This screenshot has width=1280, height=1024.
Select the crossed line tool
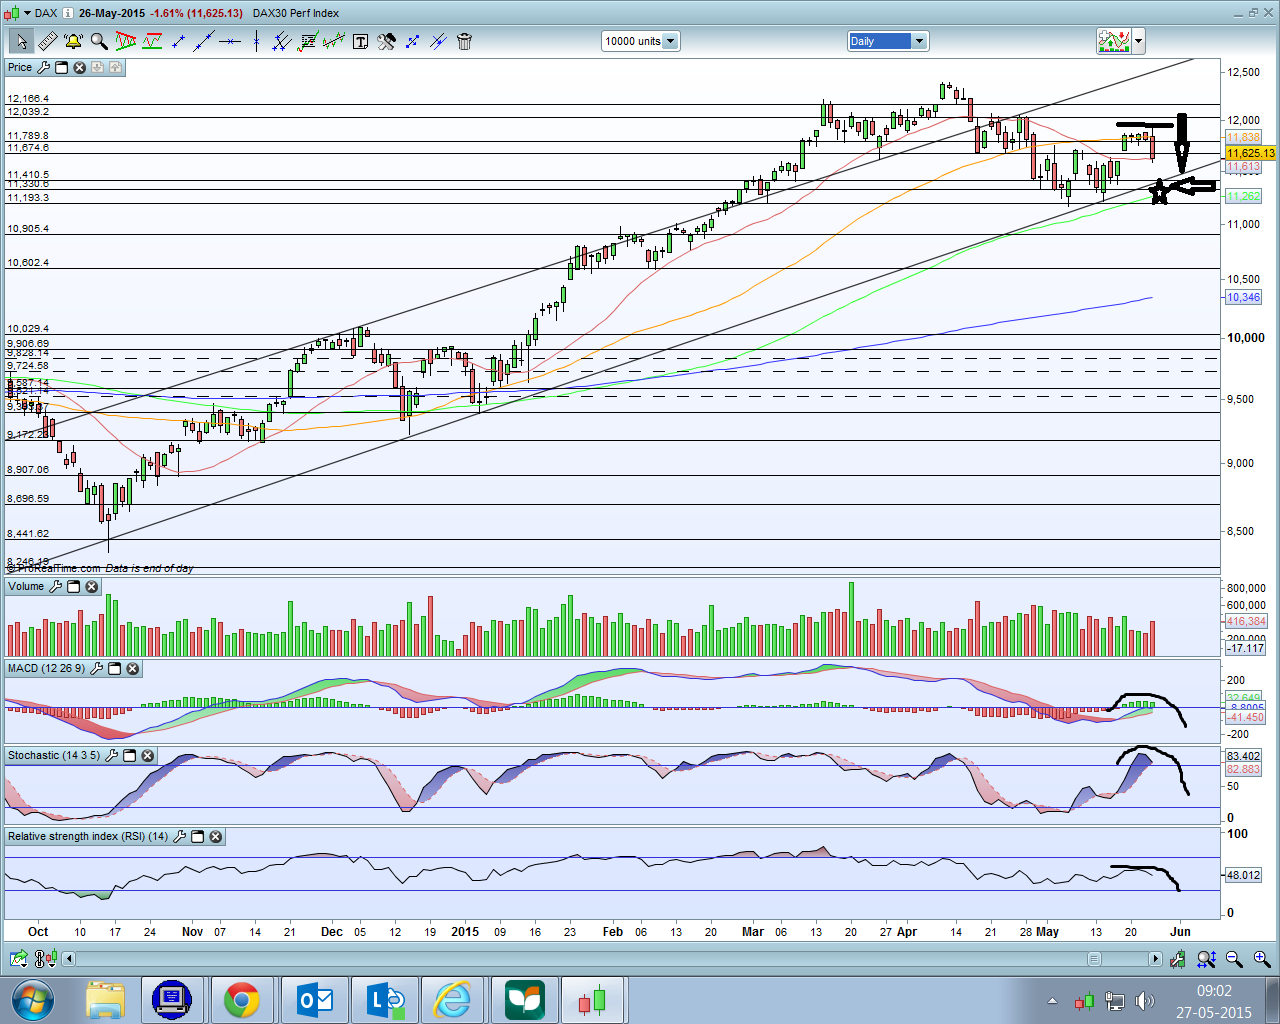coord(438,41)
